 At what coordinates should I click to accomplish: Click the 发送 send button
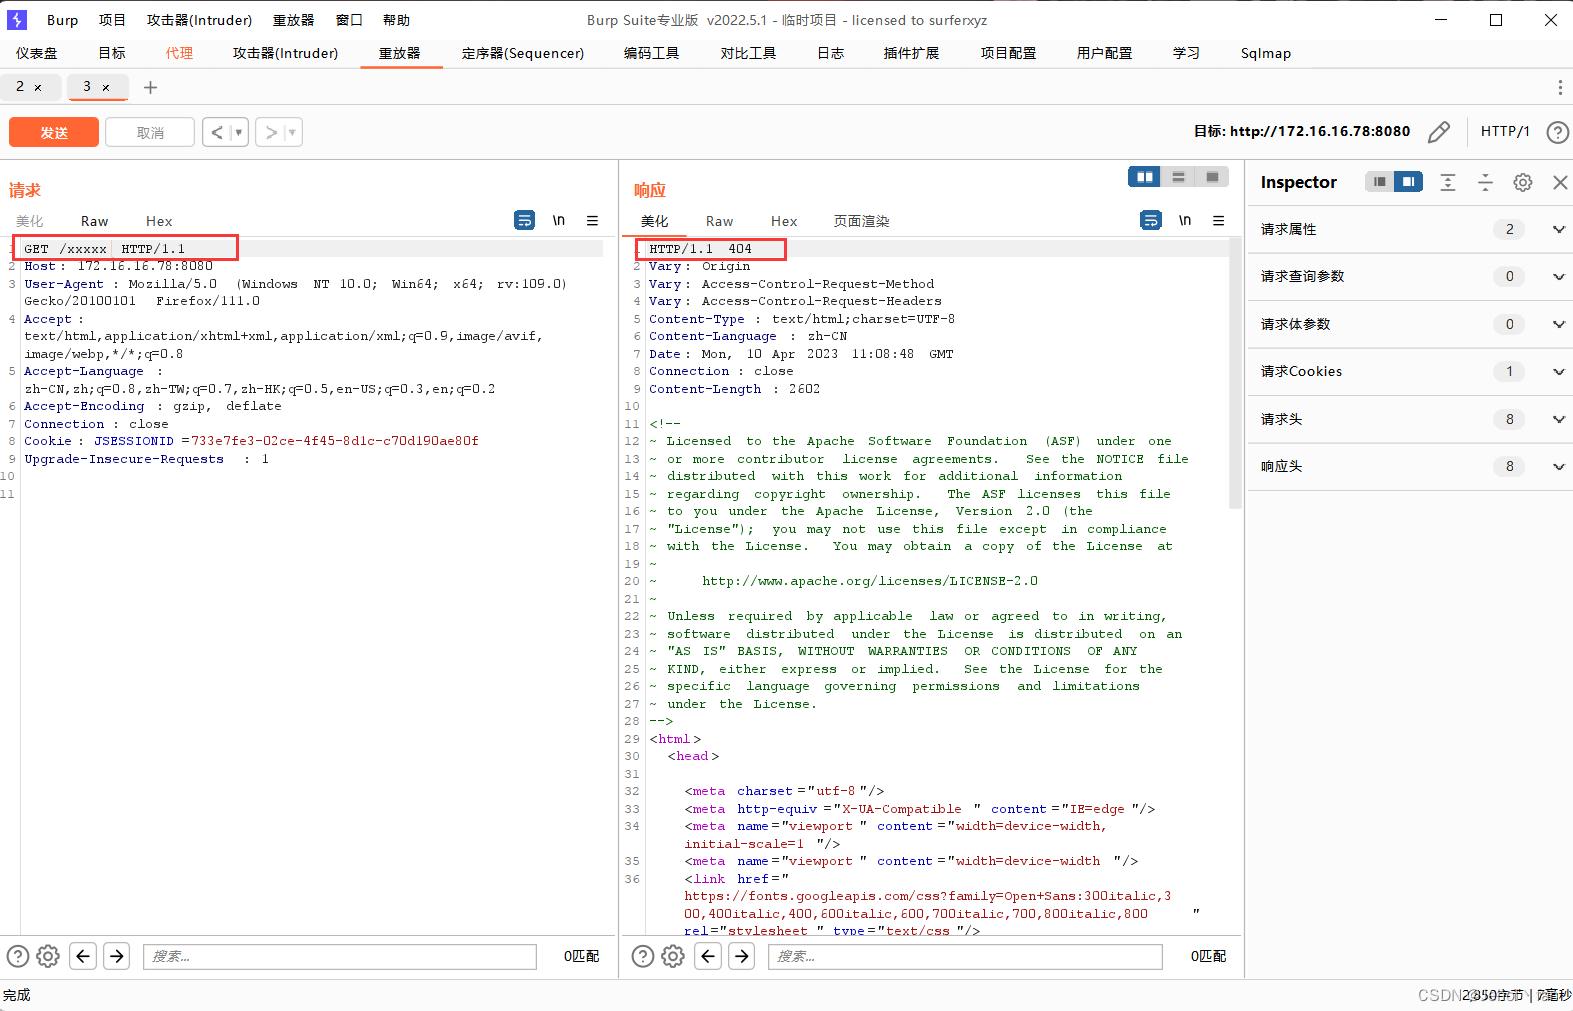[x=54, y=132]
